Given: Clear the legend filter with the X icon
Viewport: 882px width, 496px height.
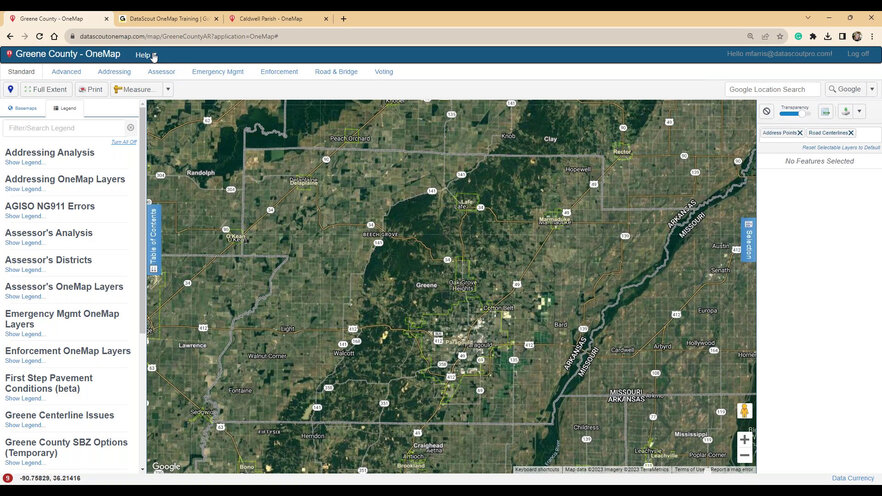Looking at the screenshot, I should [x=130, y=128].
